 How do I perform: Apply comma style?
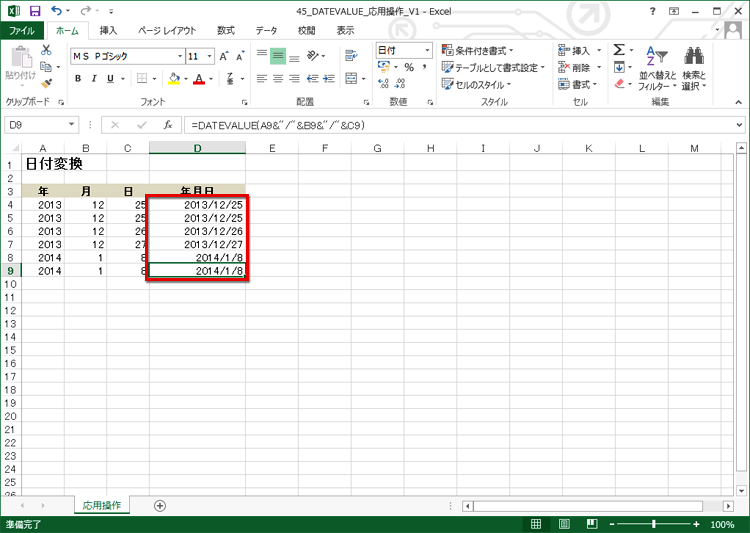(424, 67)
